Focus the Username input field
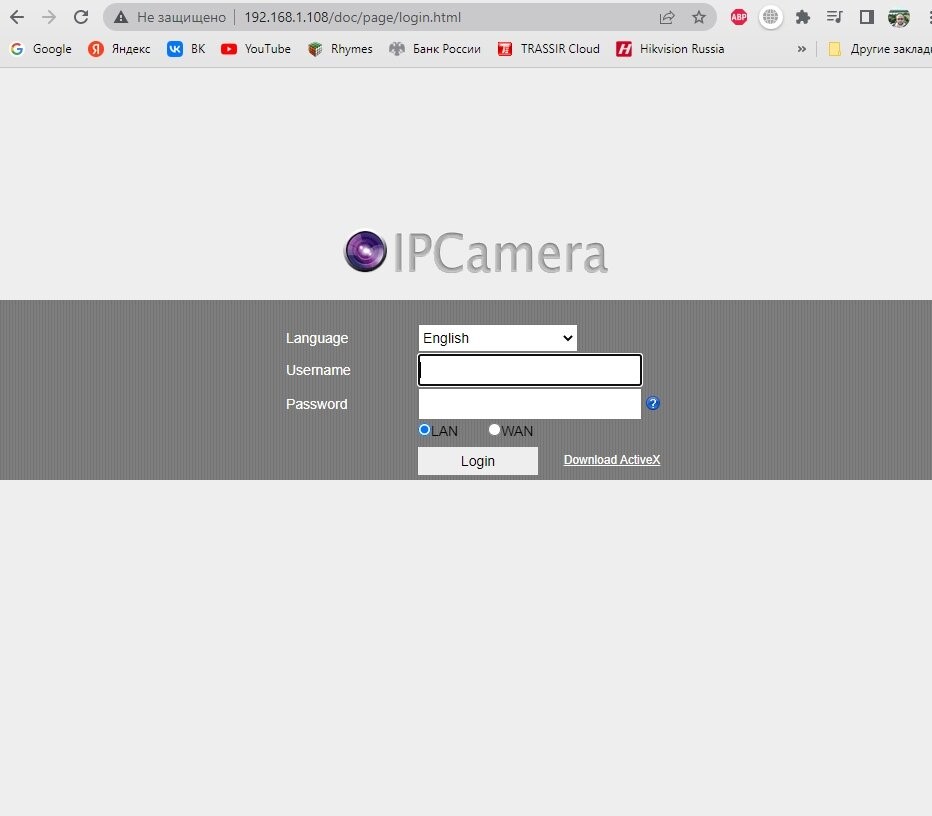The height and width of the screenshot is (816, 932). coord(530,370)
